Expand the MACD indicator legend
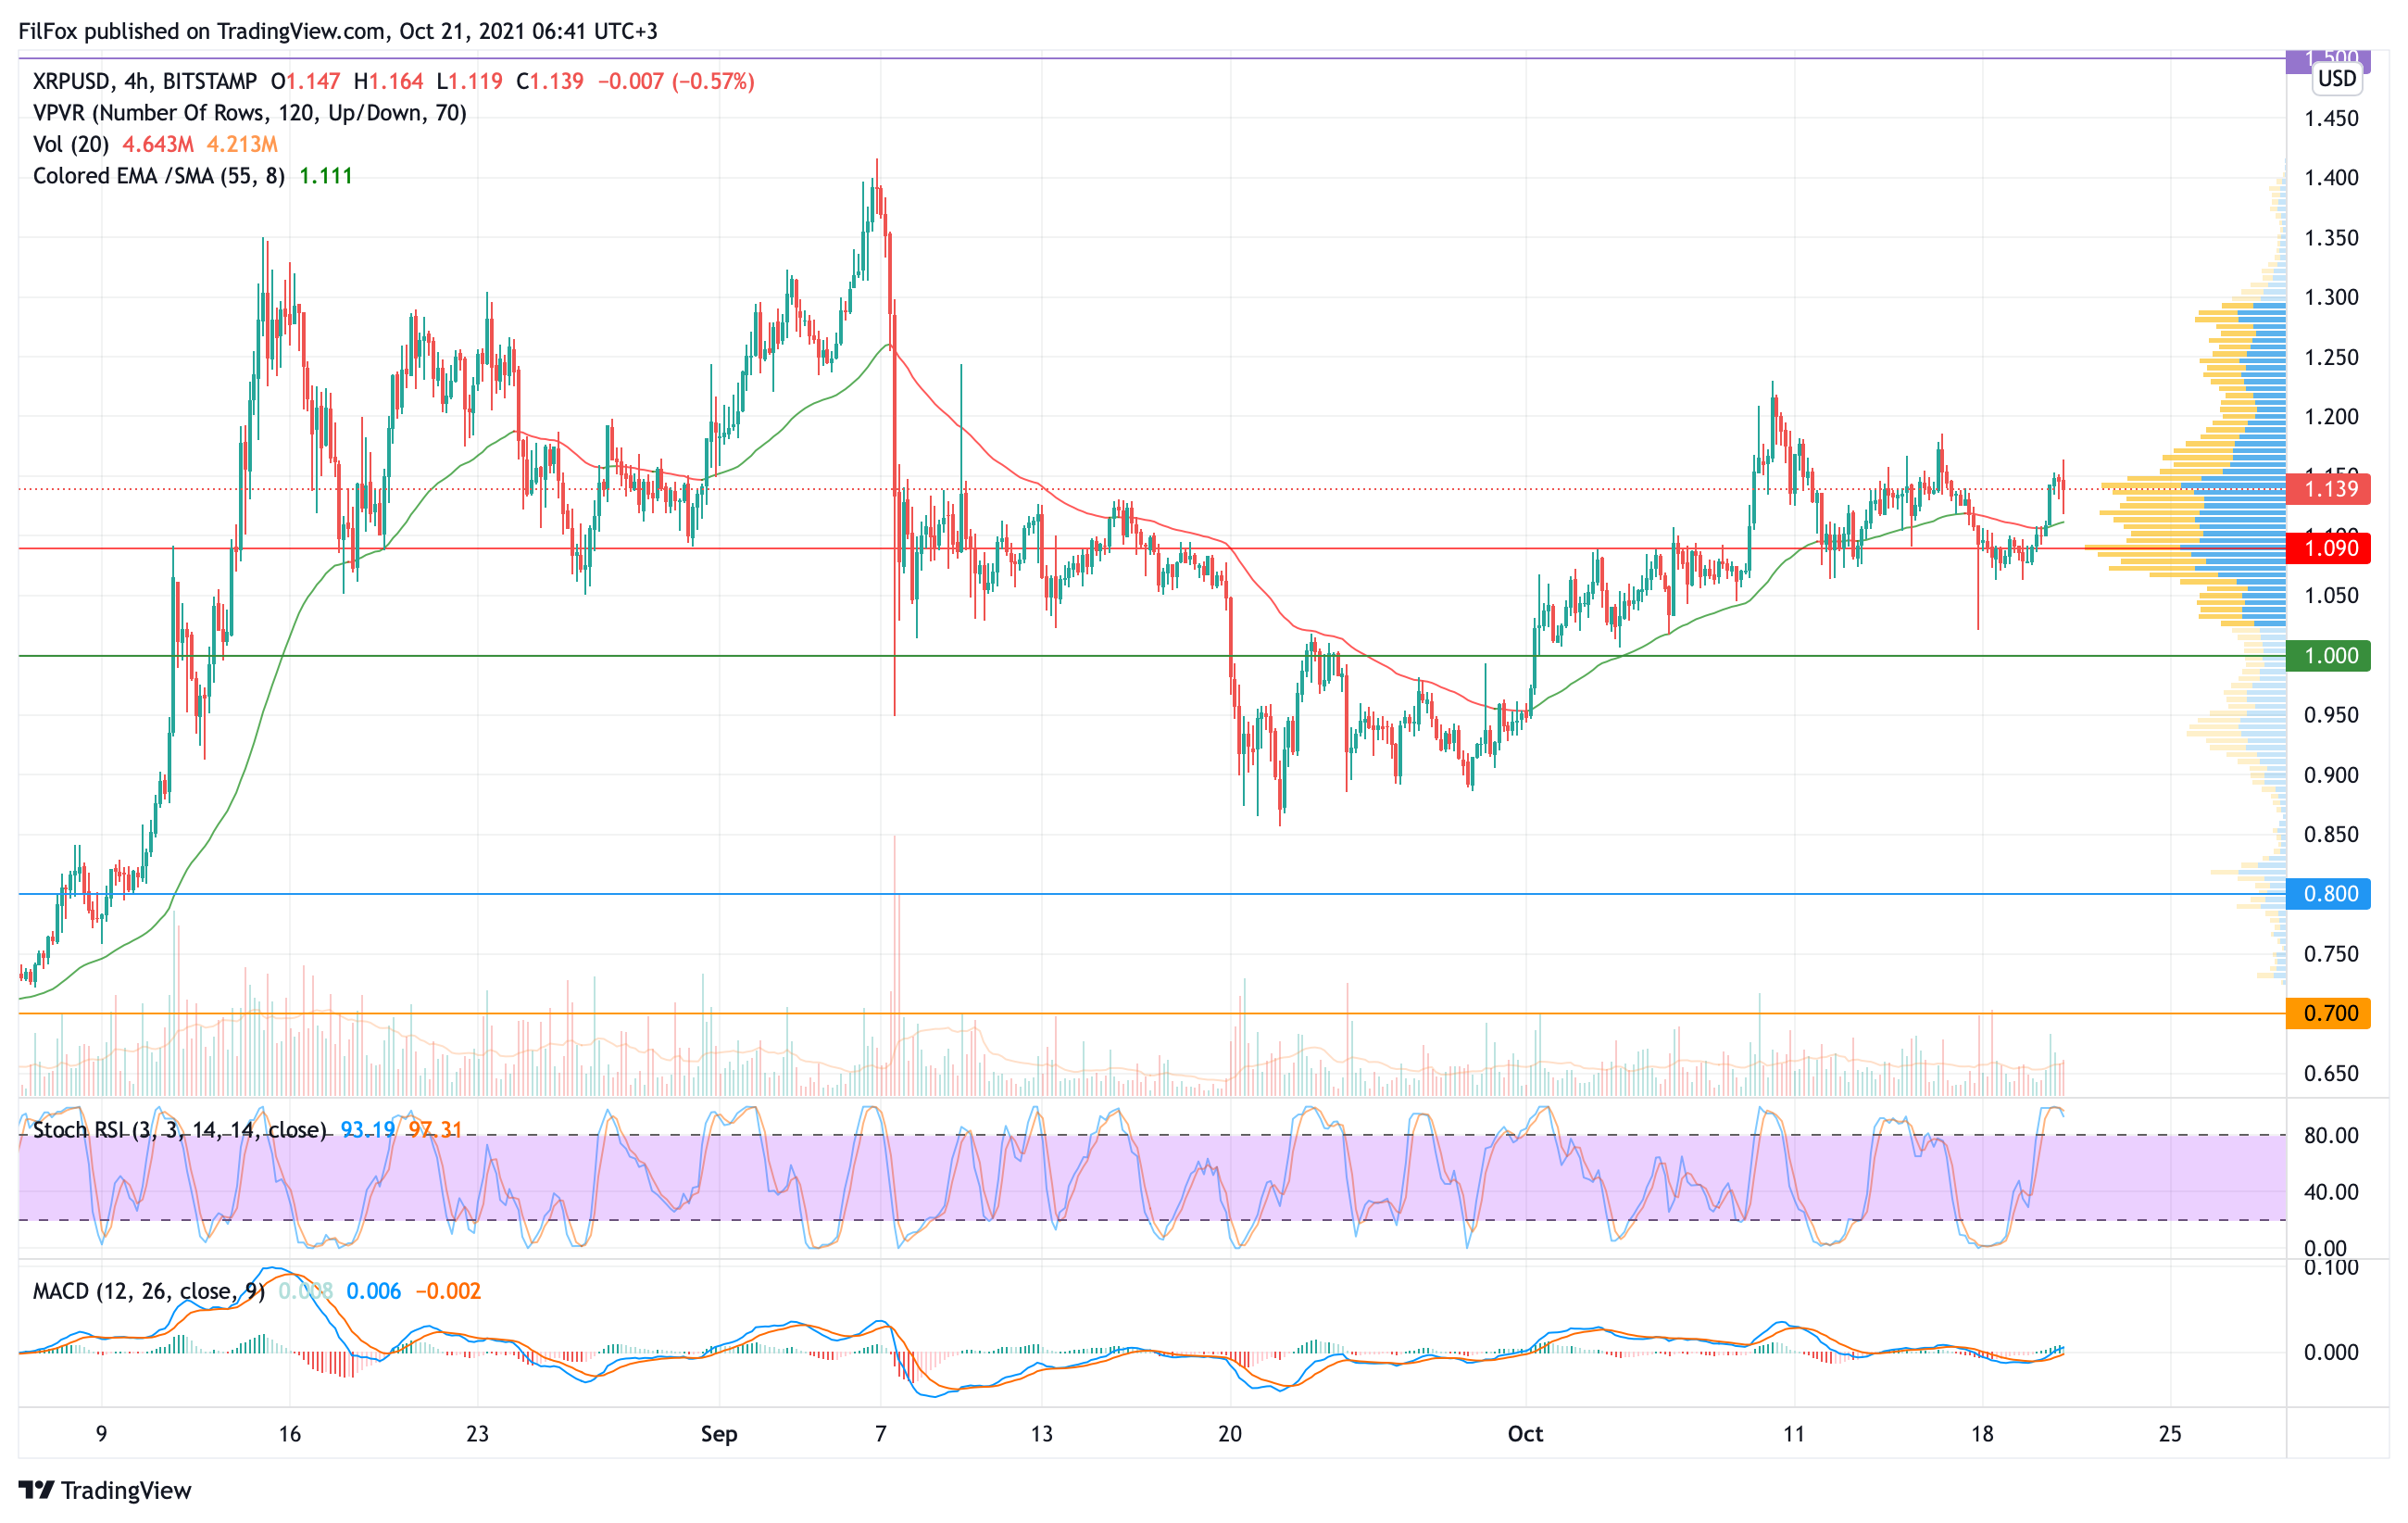The width and height of the screenshot is (2408, 1523). [148, 1291]
